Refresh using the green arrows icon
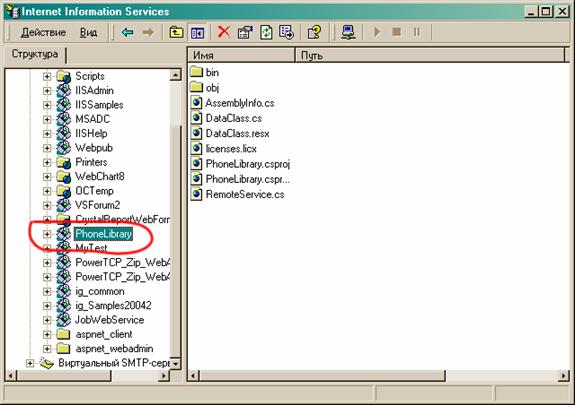Viewport: 575px width, 405px height. (266, 32)
